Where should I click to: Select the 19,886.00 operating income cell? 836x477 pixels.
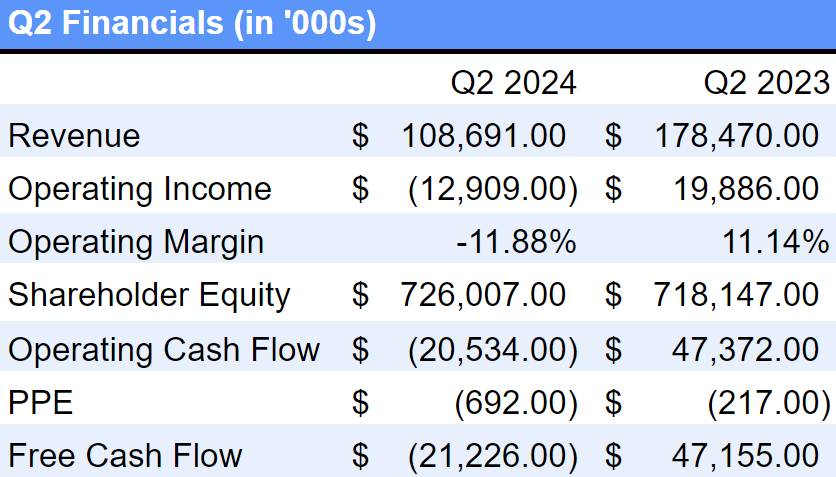[x=748, y=188]
